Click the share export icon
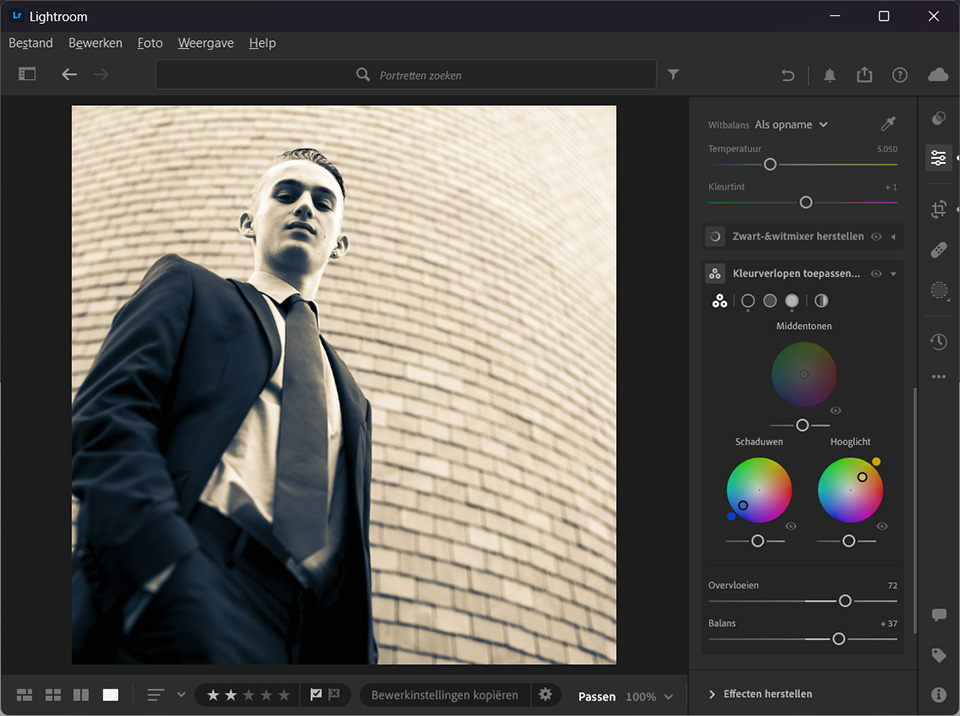960x716 pixels. click(864, 75)
